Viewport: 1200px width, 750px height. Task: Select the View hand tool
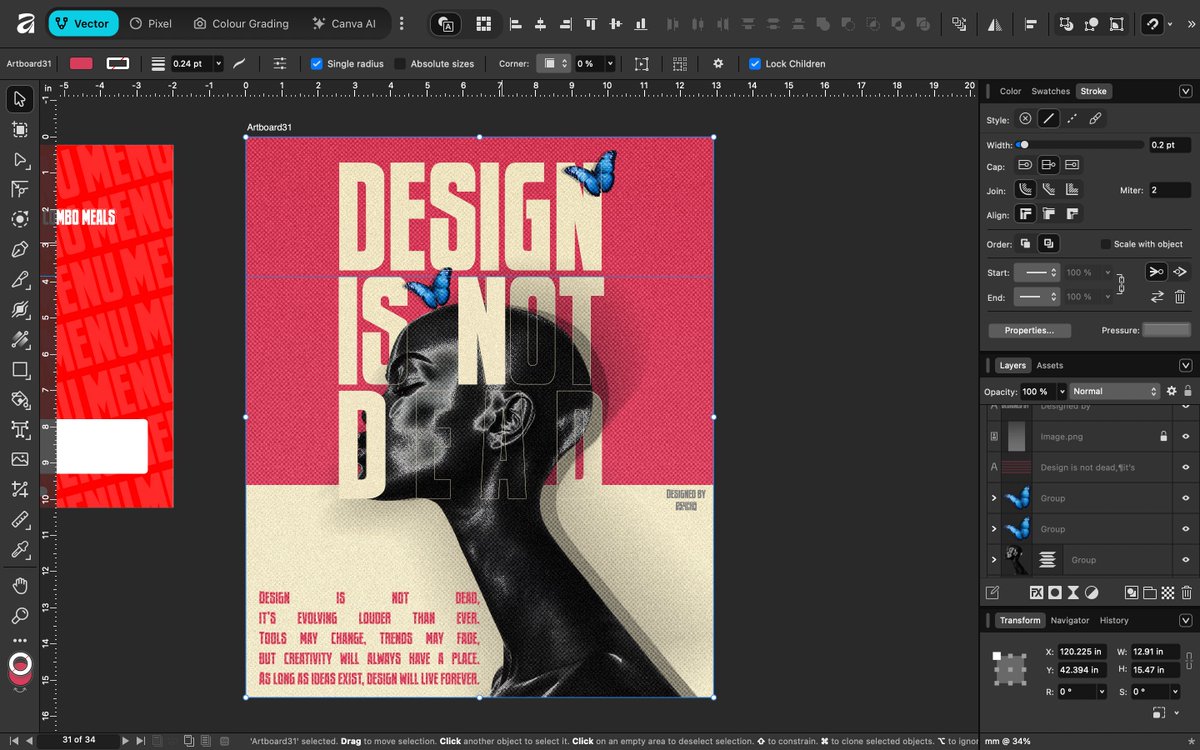click(19, 585)
